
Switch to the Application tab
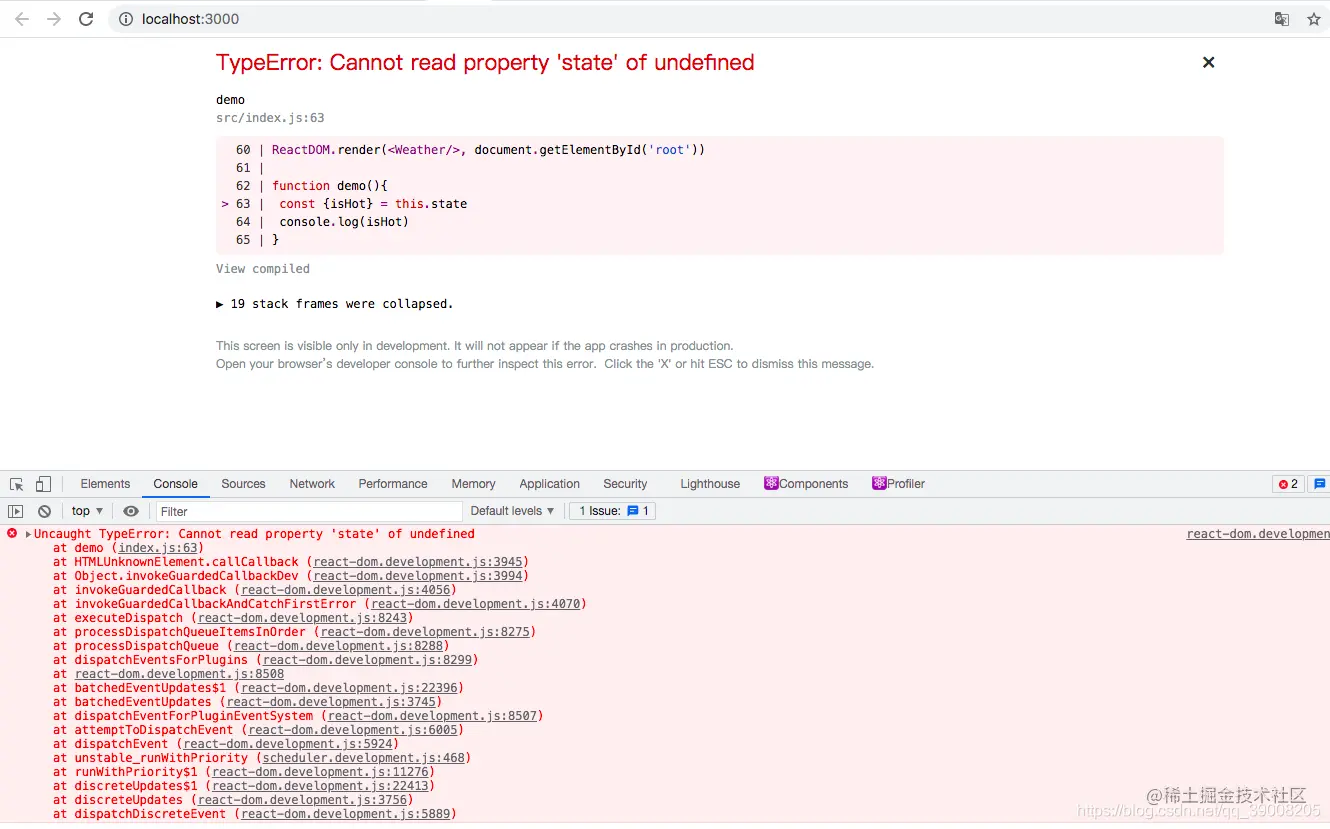pyautogui.click(x=549, y=484)
